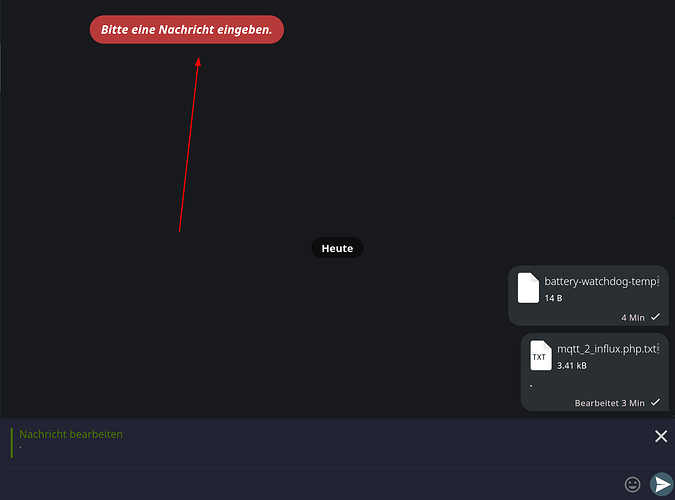The image size is (675, 500).
Task: Click the battery-watchdog-temp file icon
Action: [528, 288]
